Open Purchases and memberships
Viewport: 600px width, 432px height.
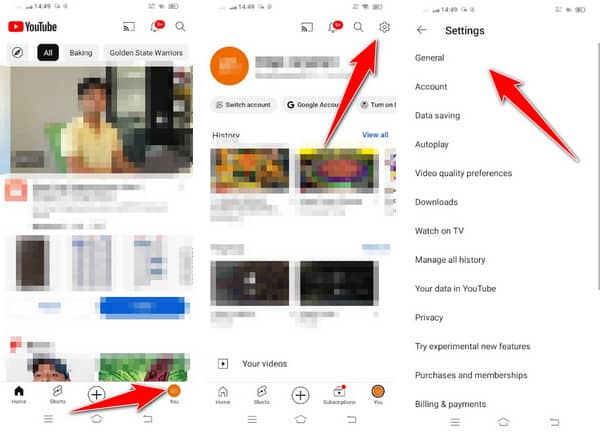pyautogui.click(x=471, y=375)
